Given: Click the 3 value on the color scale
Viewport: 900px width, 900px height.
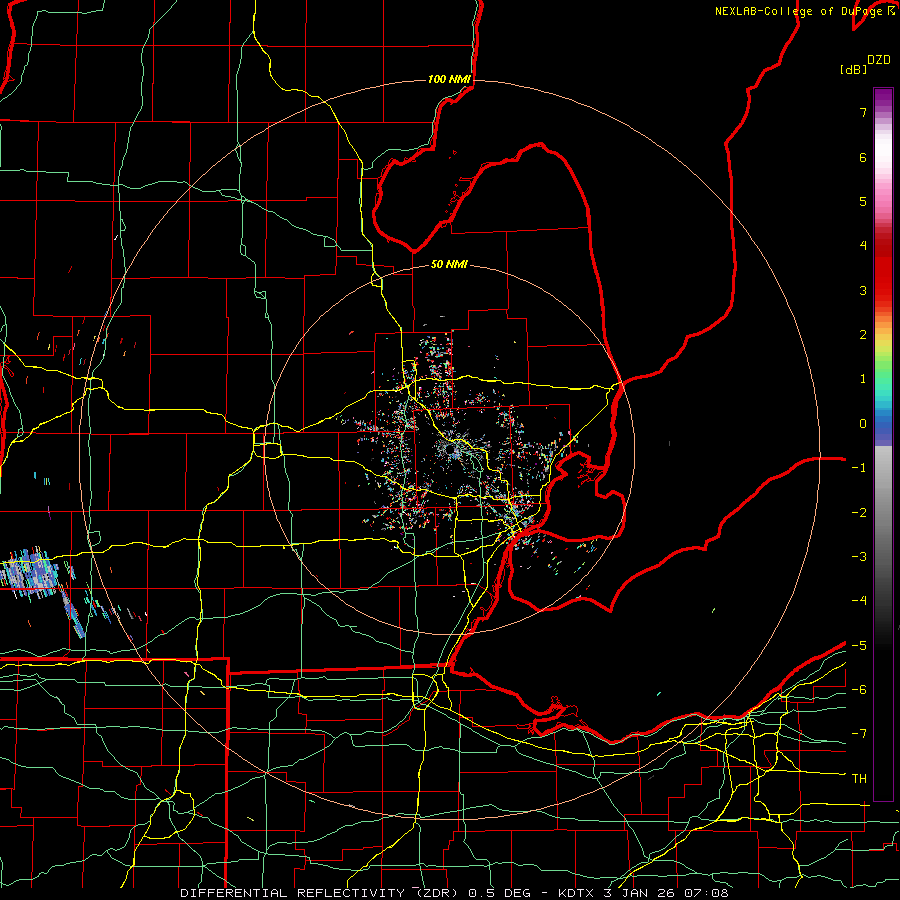Looking at the screenshot, I should click(863, 290).
